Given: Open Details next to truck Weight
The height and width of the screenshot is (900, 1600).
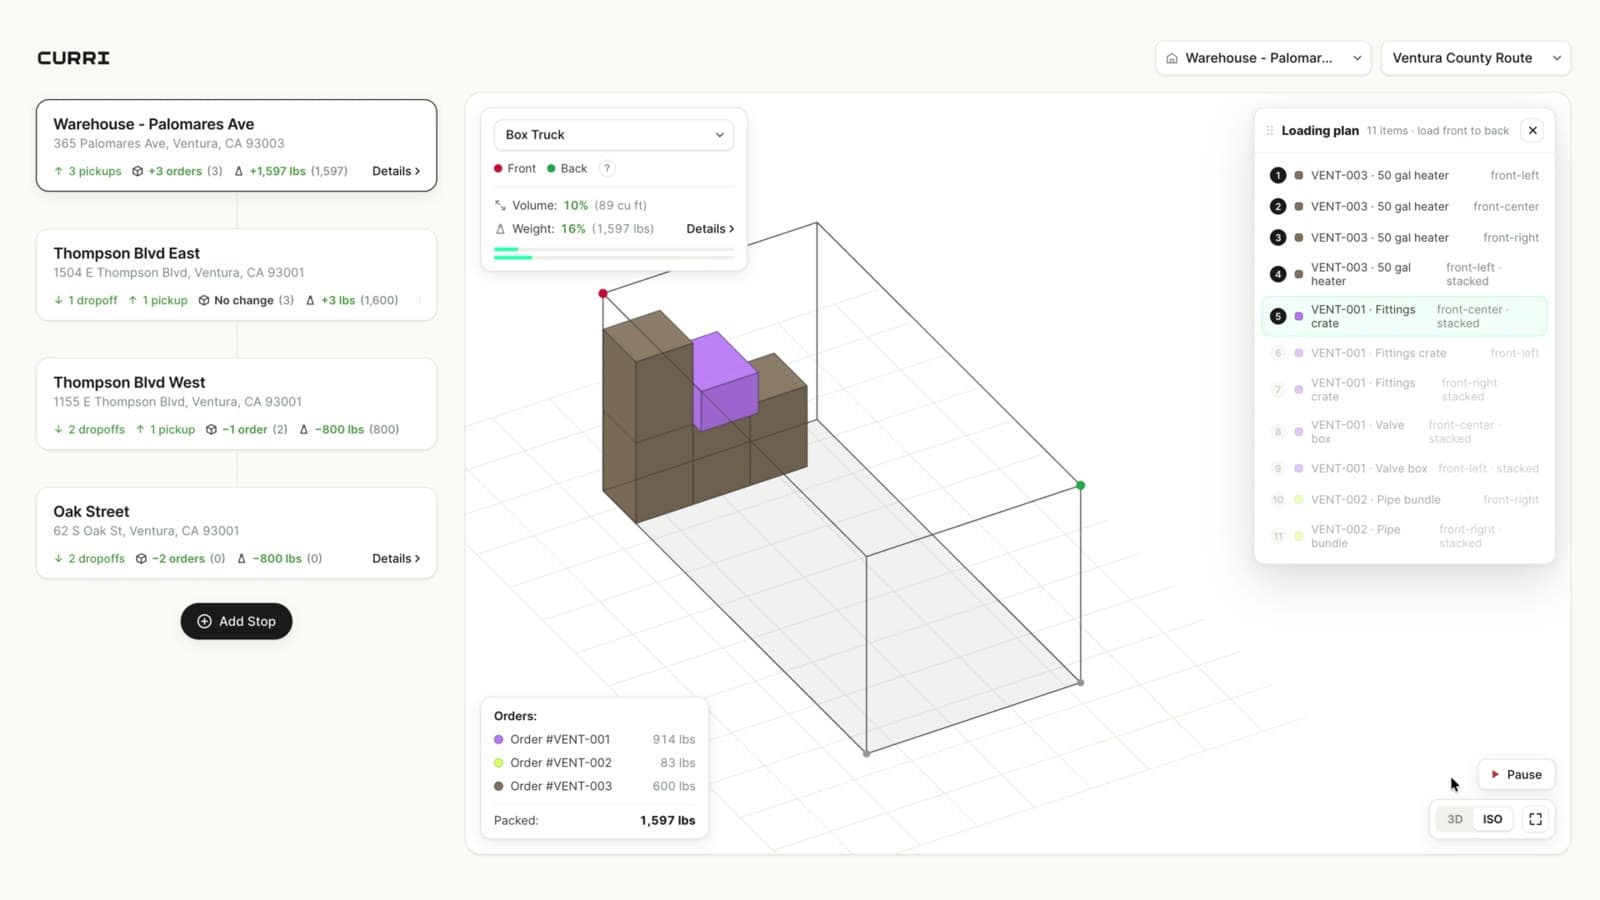Looking at the screenshot, I should click(x=710, y=229).
